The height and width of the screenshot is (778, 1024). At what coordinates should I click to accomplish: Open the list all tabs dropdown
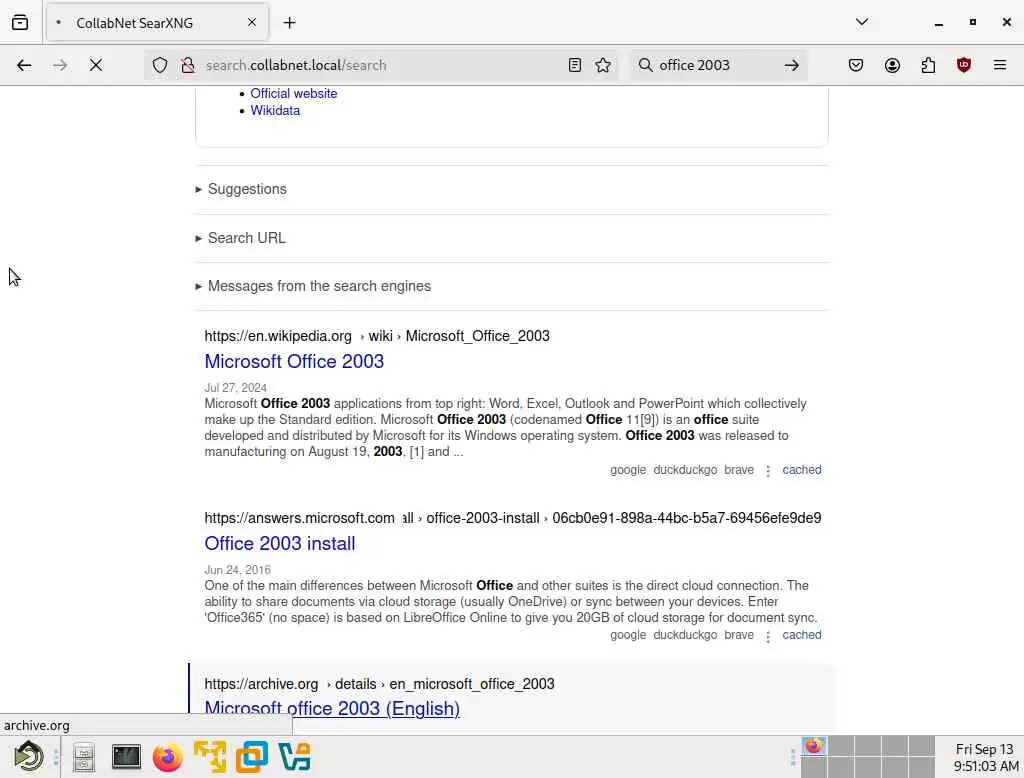click(x=861, y=22)
